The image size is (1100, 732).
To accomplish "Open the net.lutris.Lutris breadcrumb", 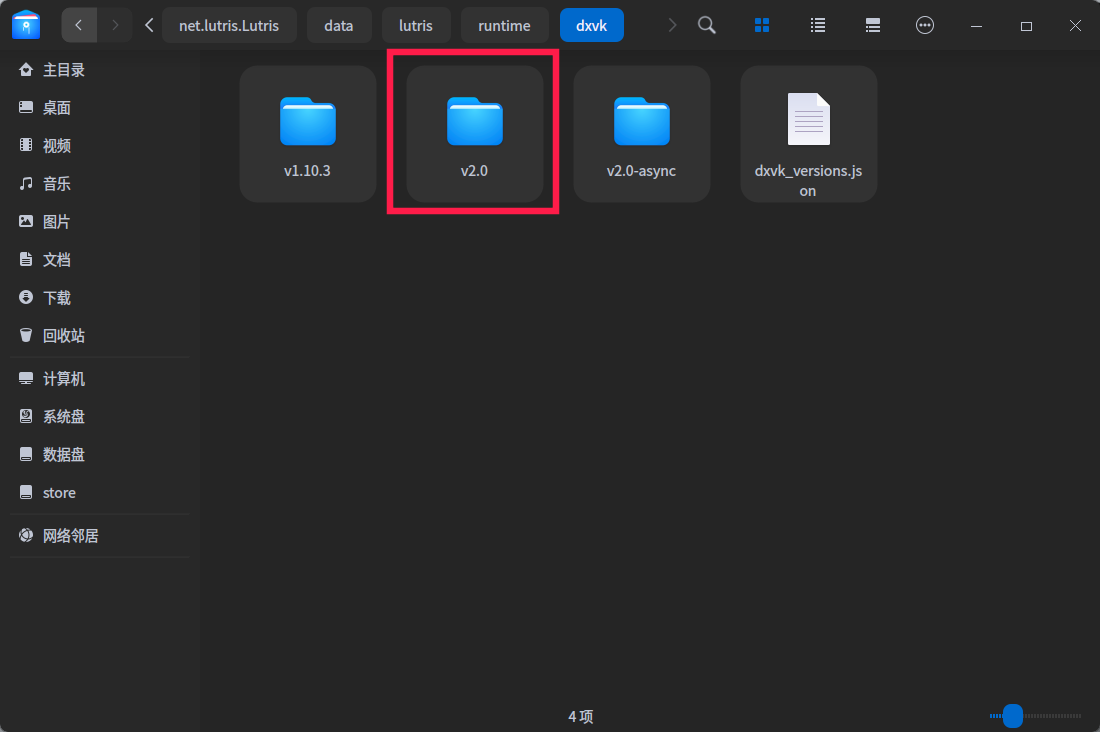I will click(229, 25).
